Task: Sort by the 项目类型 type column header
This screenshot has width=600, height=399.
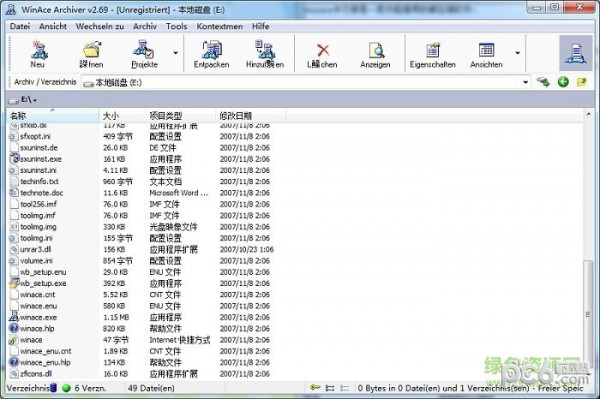Action: tap(181, 116)
